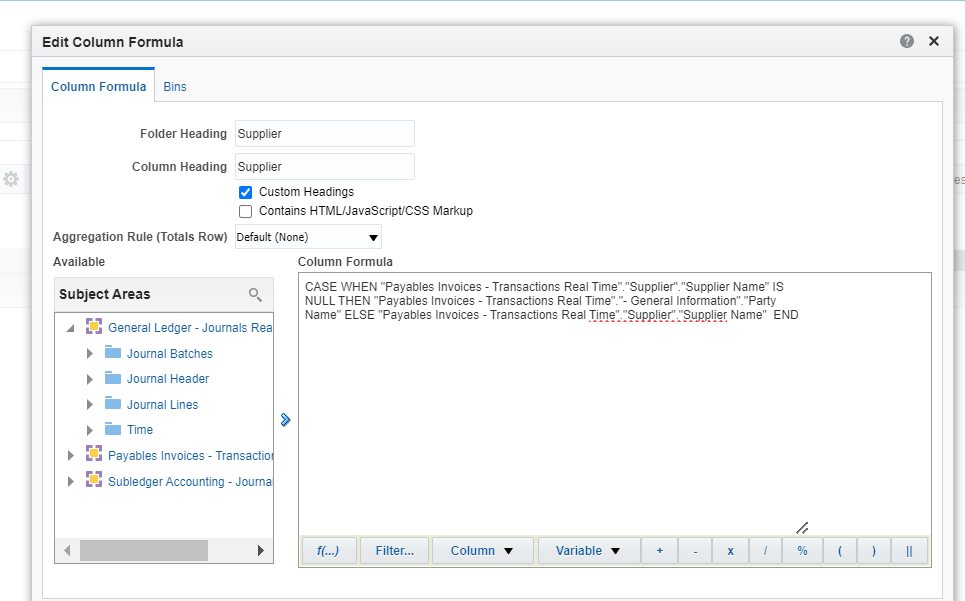Open help via the question mark icon
Image resolution: width=965 pixels, height=601 pixels.
906,41
